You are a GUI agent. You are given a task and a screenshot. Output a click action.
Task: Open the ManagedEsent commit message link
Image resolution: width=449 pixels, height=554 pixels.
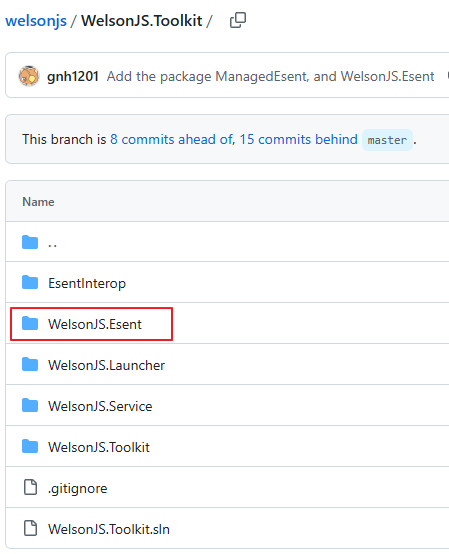(x=271, y=76)
